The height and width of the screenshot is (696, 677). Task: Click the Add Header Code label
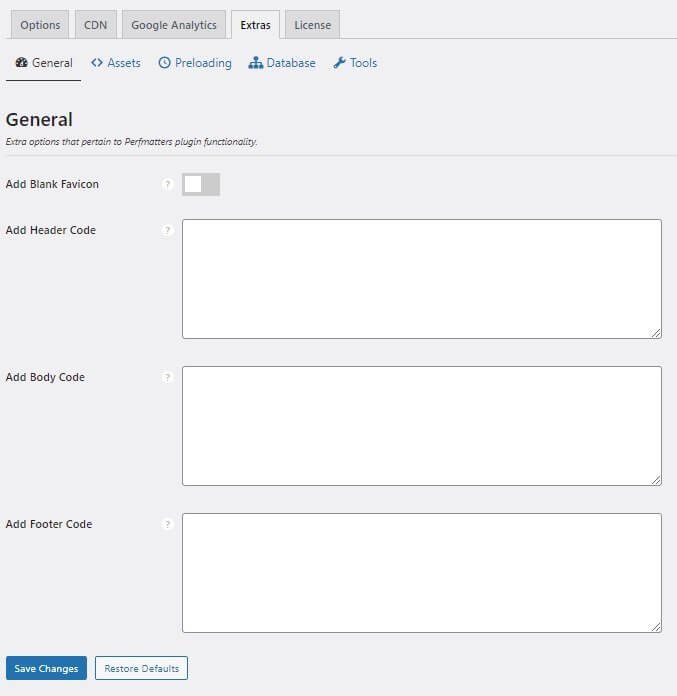pos(51,230)
